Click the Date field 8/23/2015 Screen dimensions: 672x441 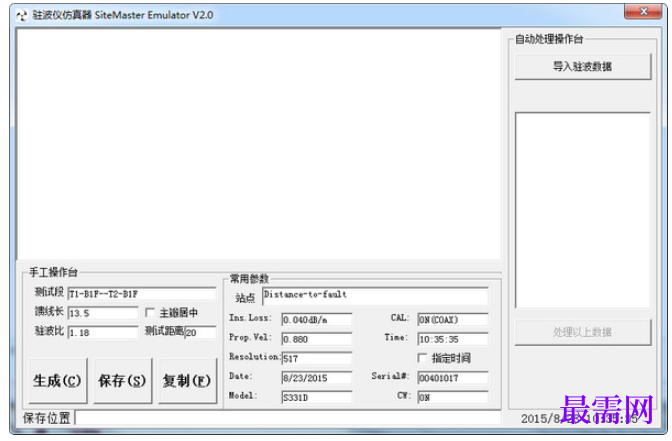[x=317, y=378]
